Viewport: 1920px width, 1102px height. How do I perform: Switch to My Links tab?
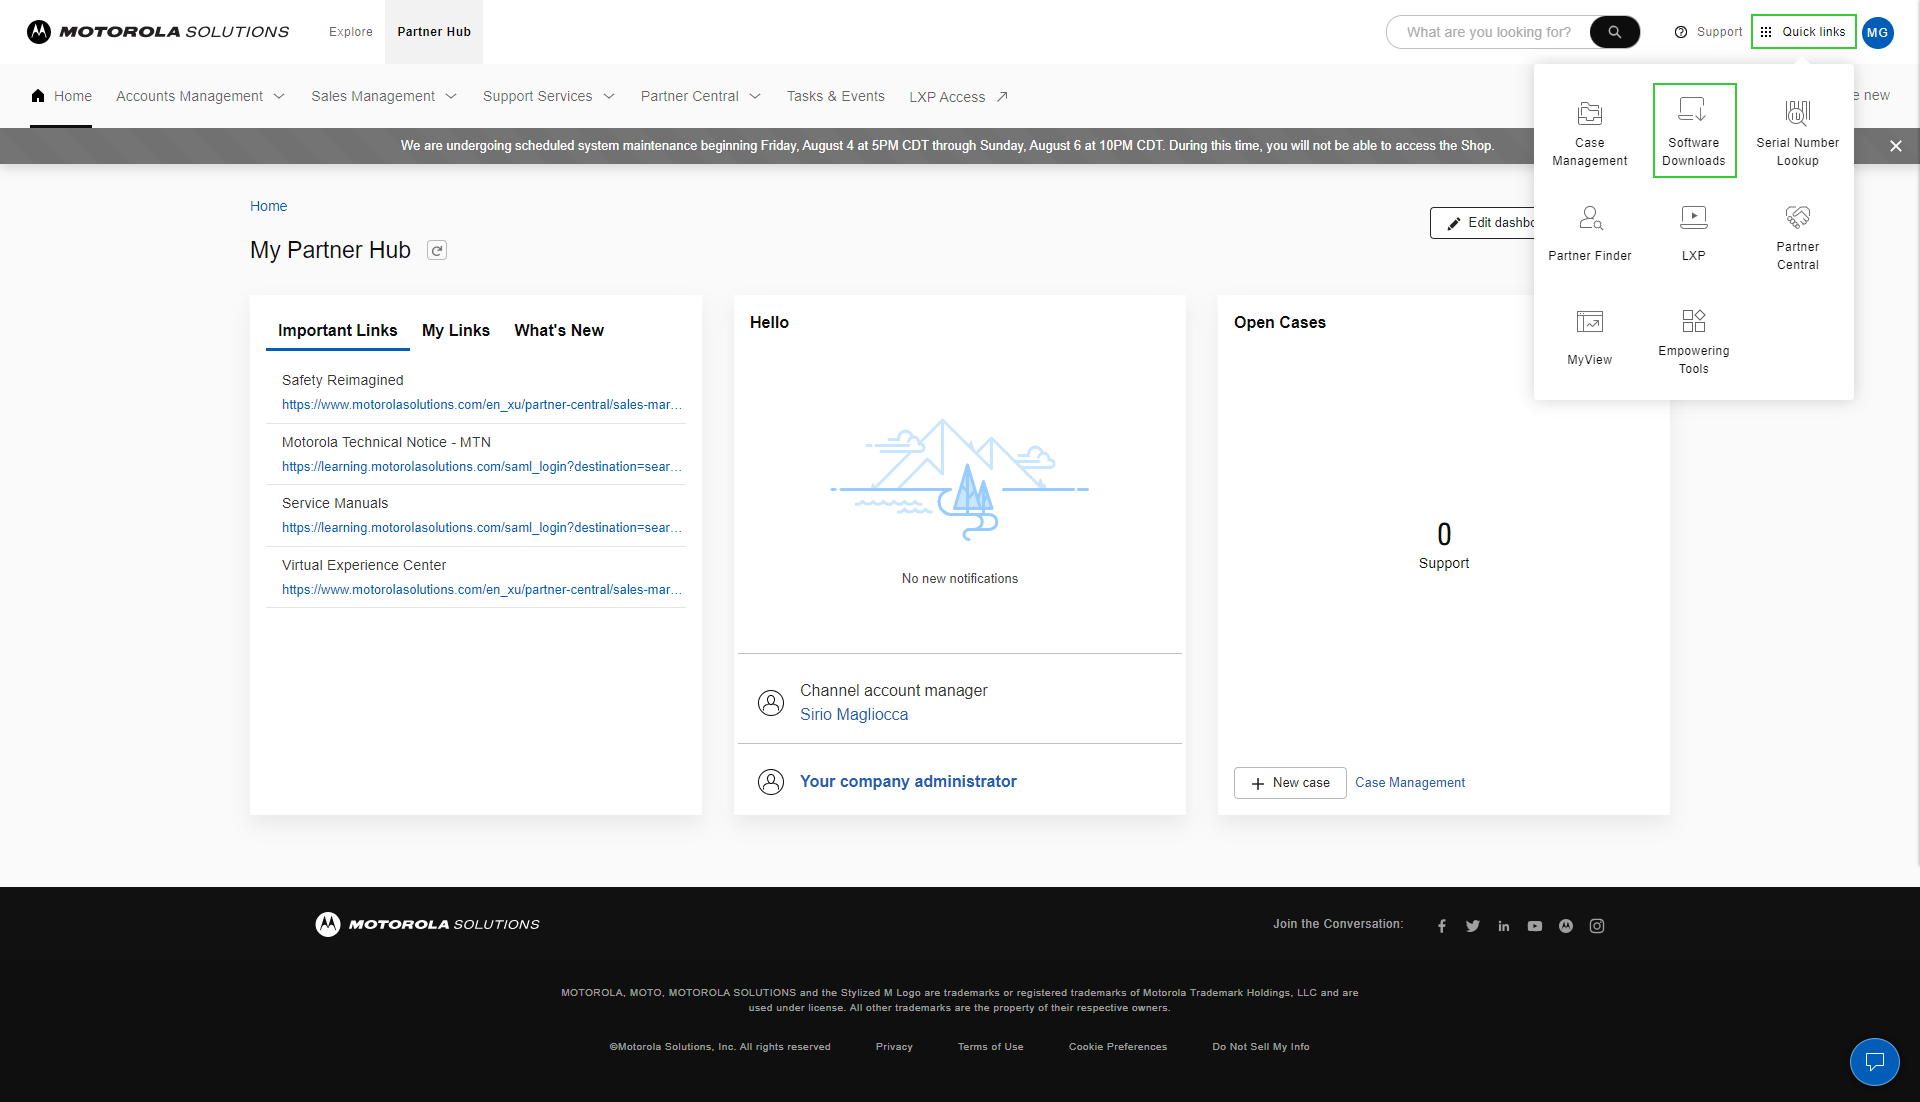point(456,330)
